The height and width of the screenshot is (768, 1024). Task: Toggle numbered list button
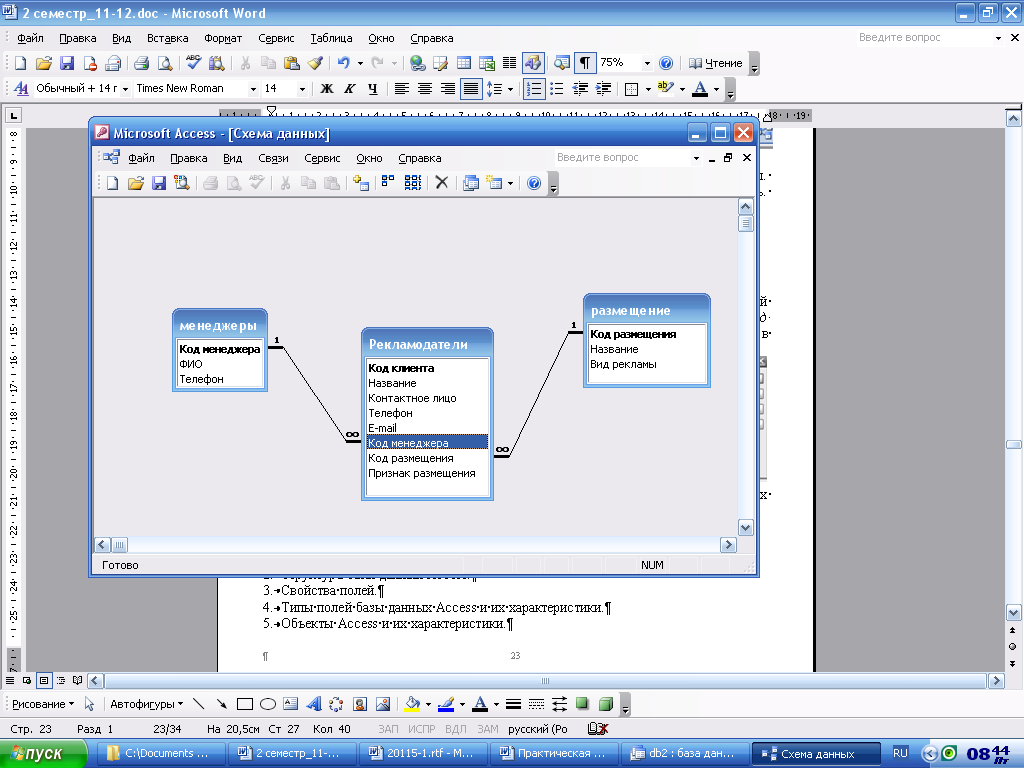pos(534,88)
